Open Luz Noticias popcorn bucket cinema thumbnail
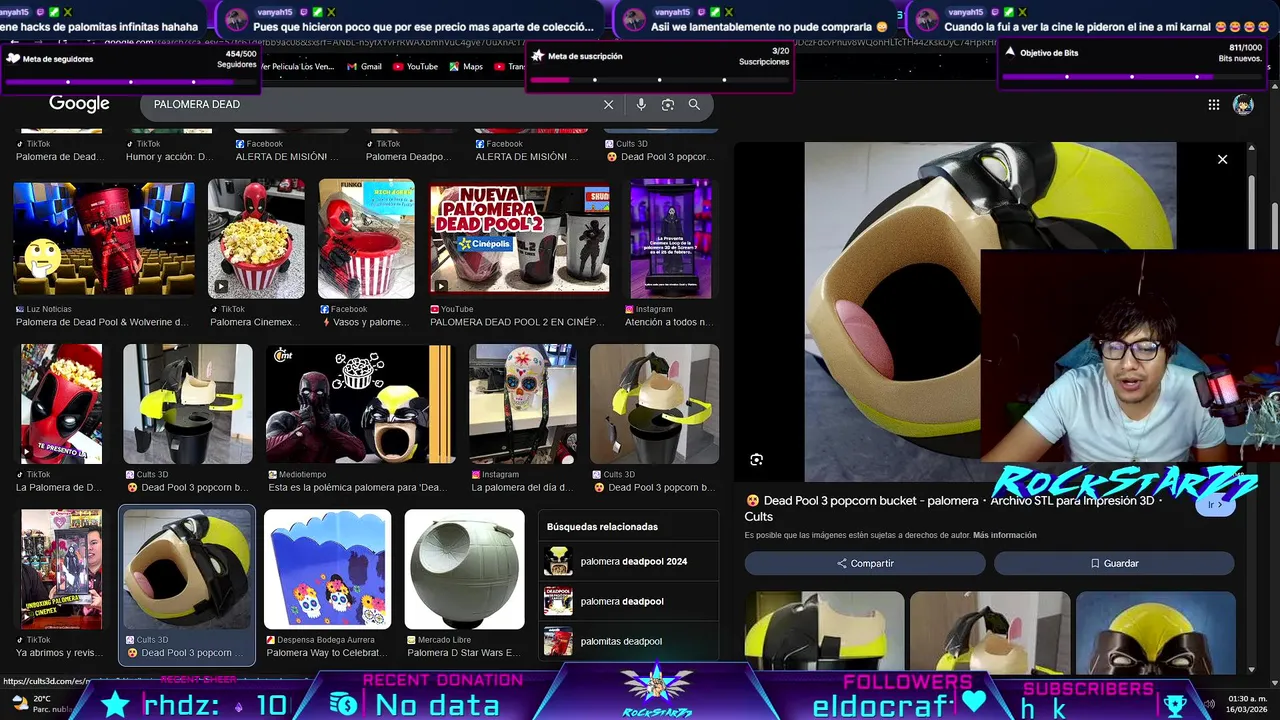This screenshot has width=1280, height=720. pyautogui.click(x=104, y=238)
